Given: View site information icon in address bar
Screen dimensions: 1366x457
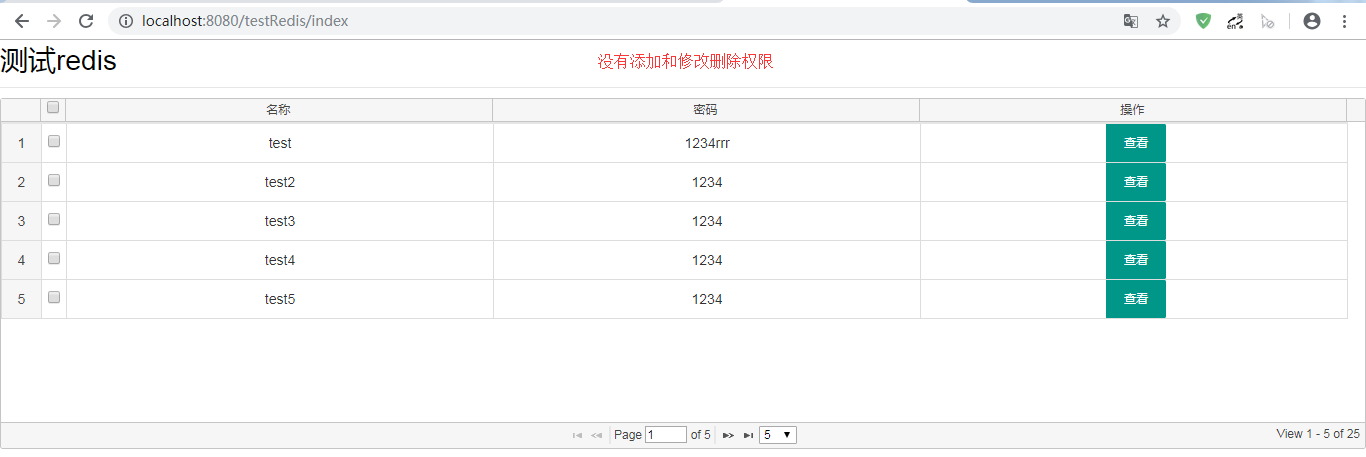Looking at the screenshot, I should click(126, 21).
